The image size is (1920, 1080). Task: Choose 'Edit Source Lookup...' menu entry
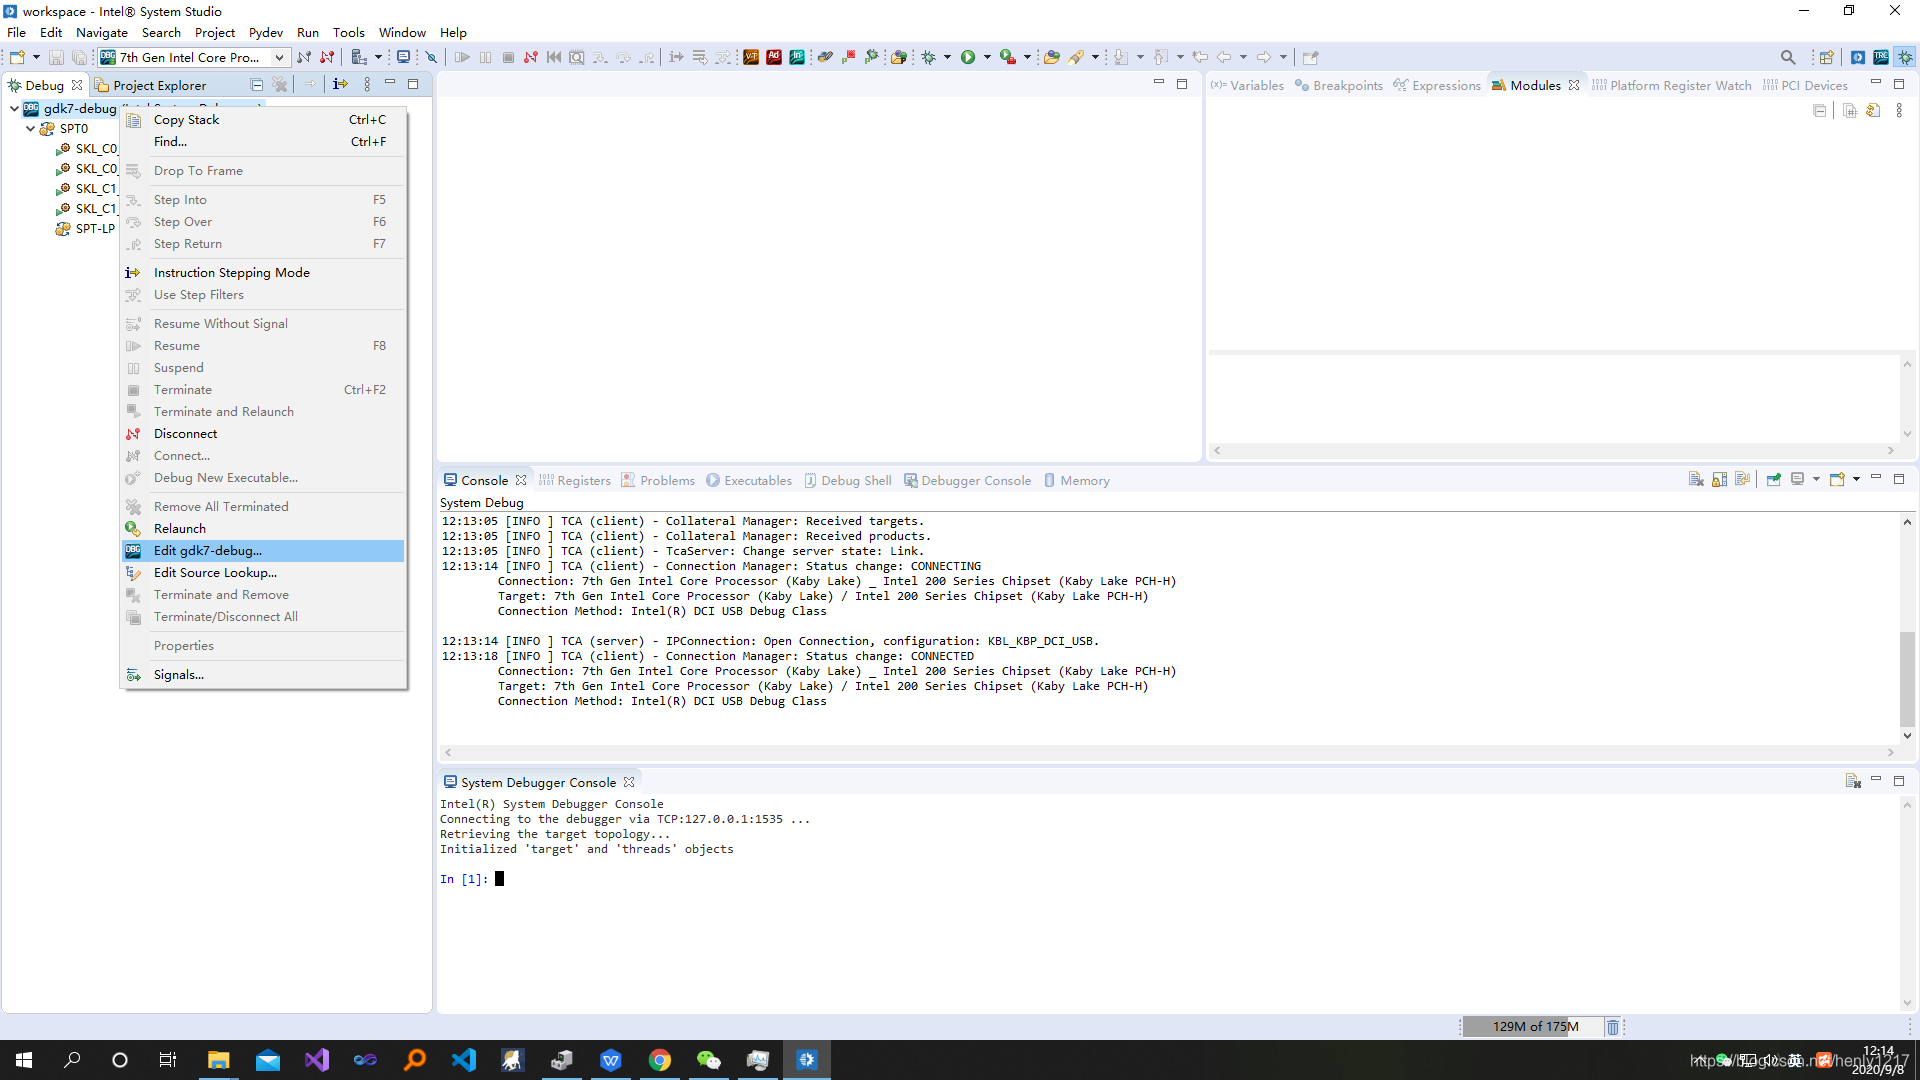click(263, 573)
